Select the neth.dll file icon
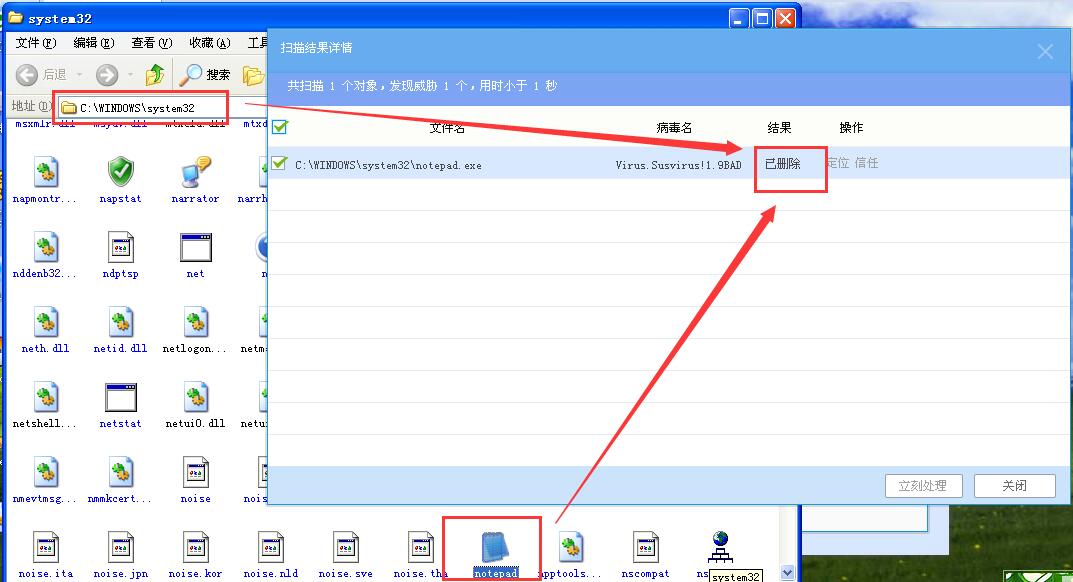Image resolution: width=1073 pixels, height=582 pixels. click(x=45, y=322)
